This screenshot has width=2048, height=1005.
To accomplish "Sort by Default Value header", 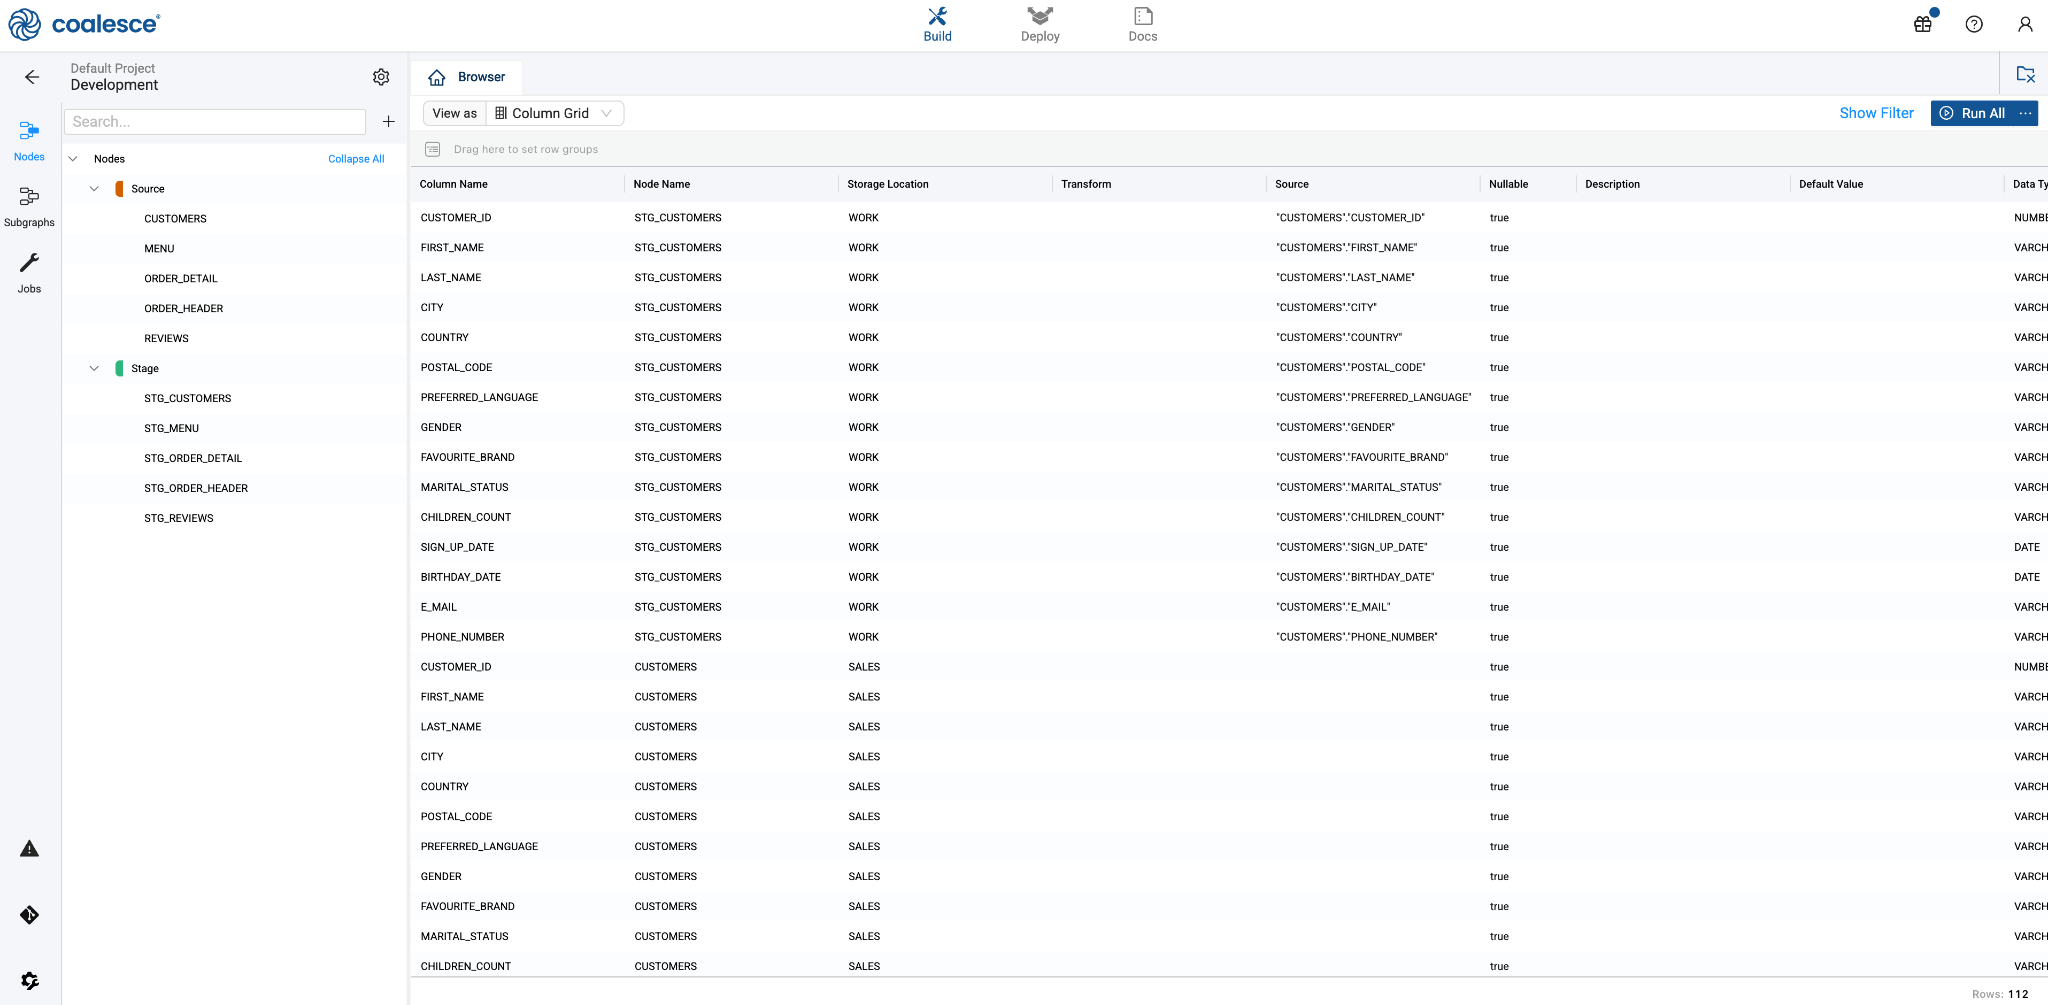I will (x=1831, y=184).
